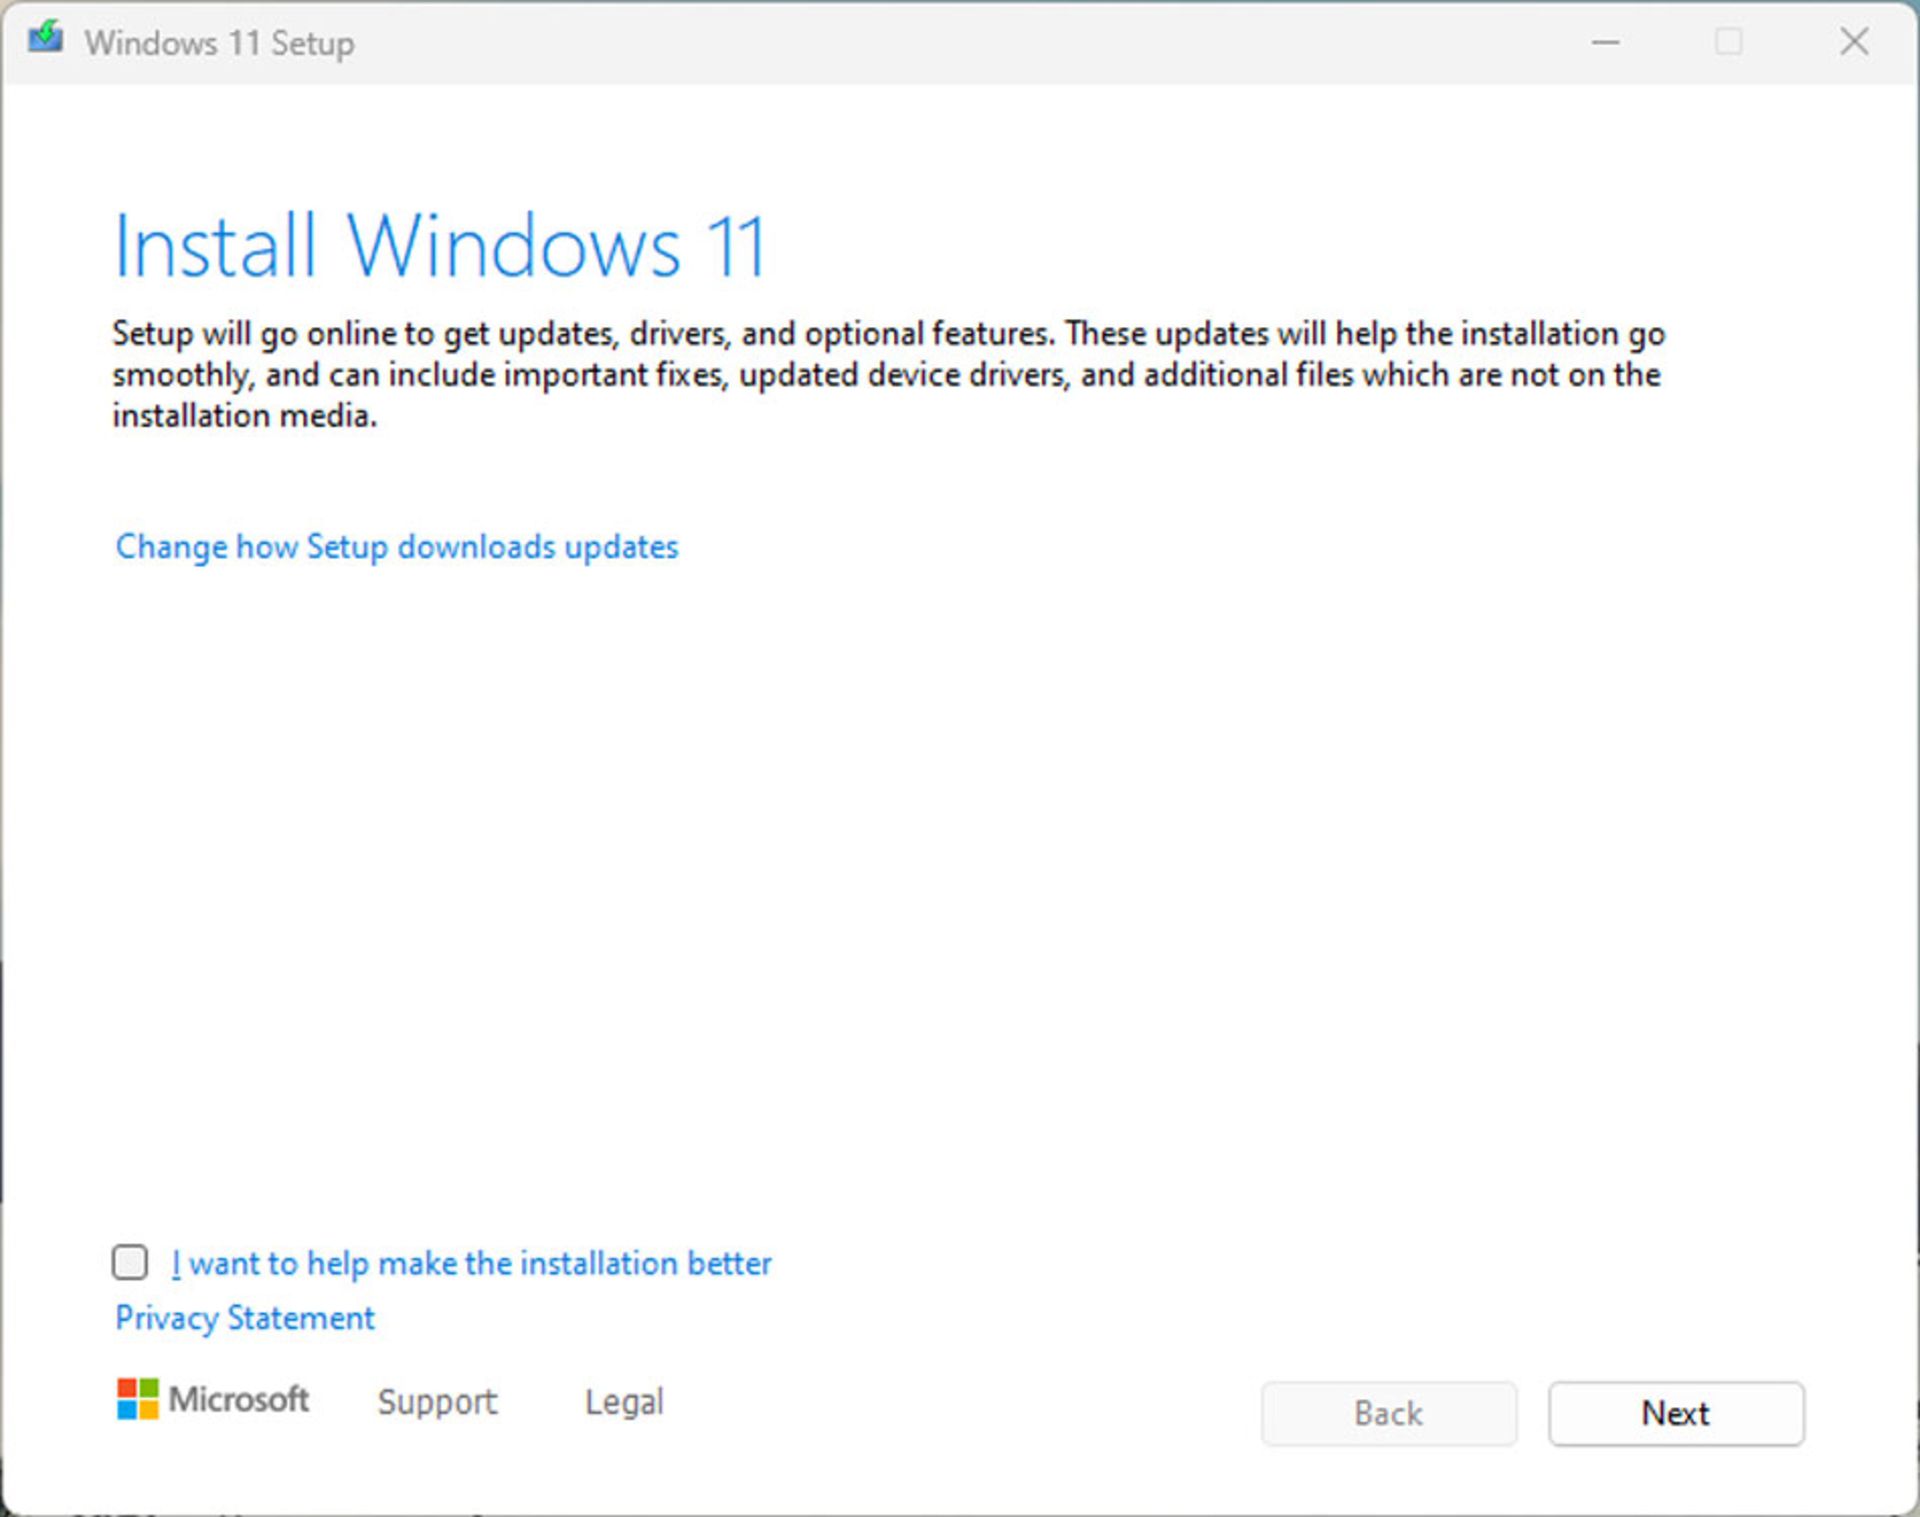
Task: Close the Windows 11 Setup window
Action: click(1854, 42)
